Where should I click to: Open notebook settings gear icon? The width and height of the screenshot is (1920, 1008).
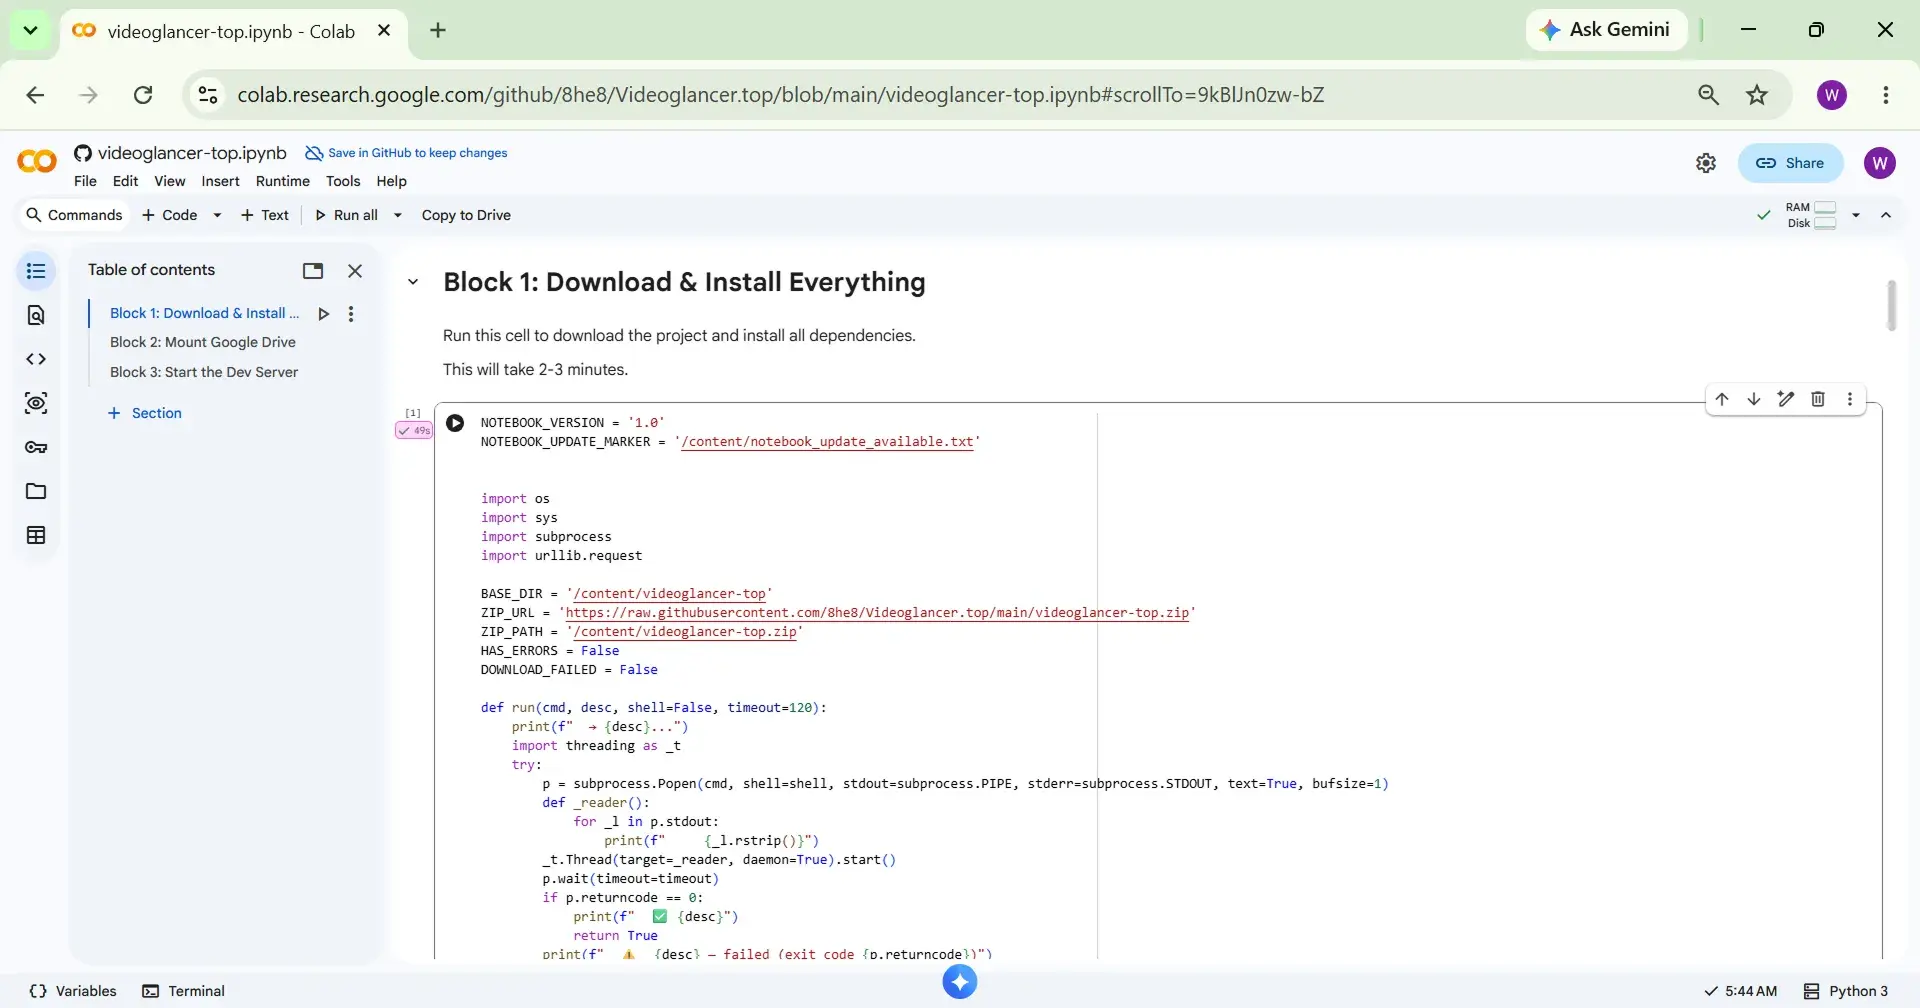pyautogui.click(x=1706, y=163)
